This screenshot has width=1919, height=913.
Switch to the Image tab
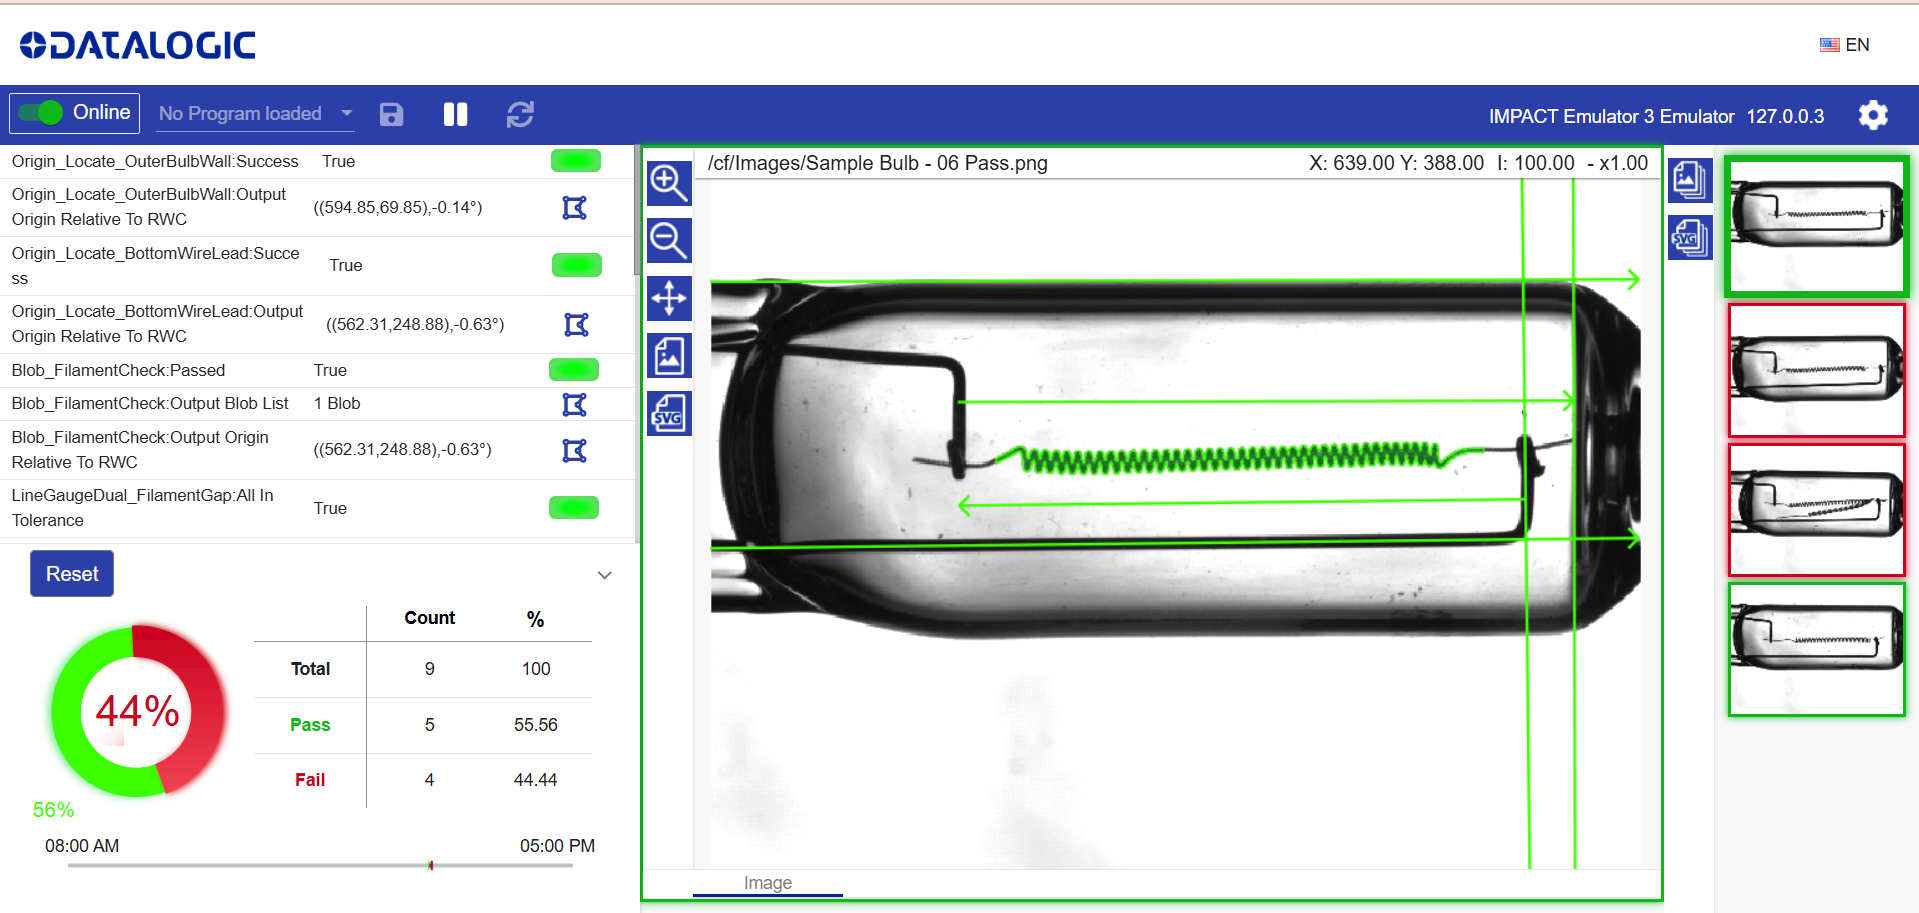767,883
